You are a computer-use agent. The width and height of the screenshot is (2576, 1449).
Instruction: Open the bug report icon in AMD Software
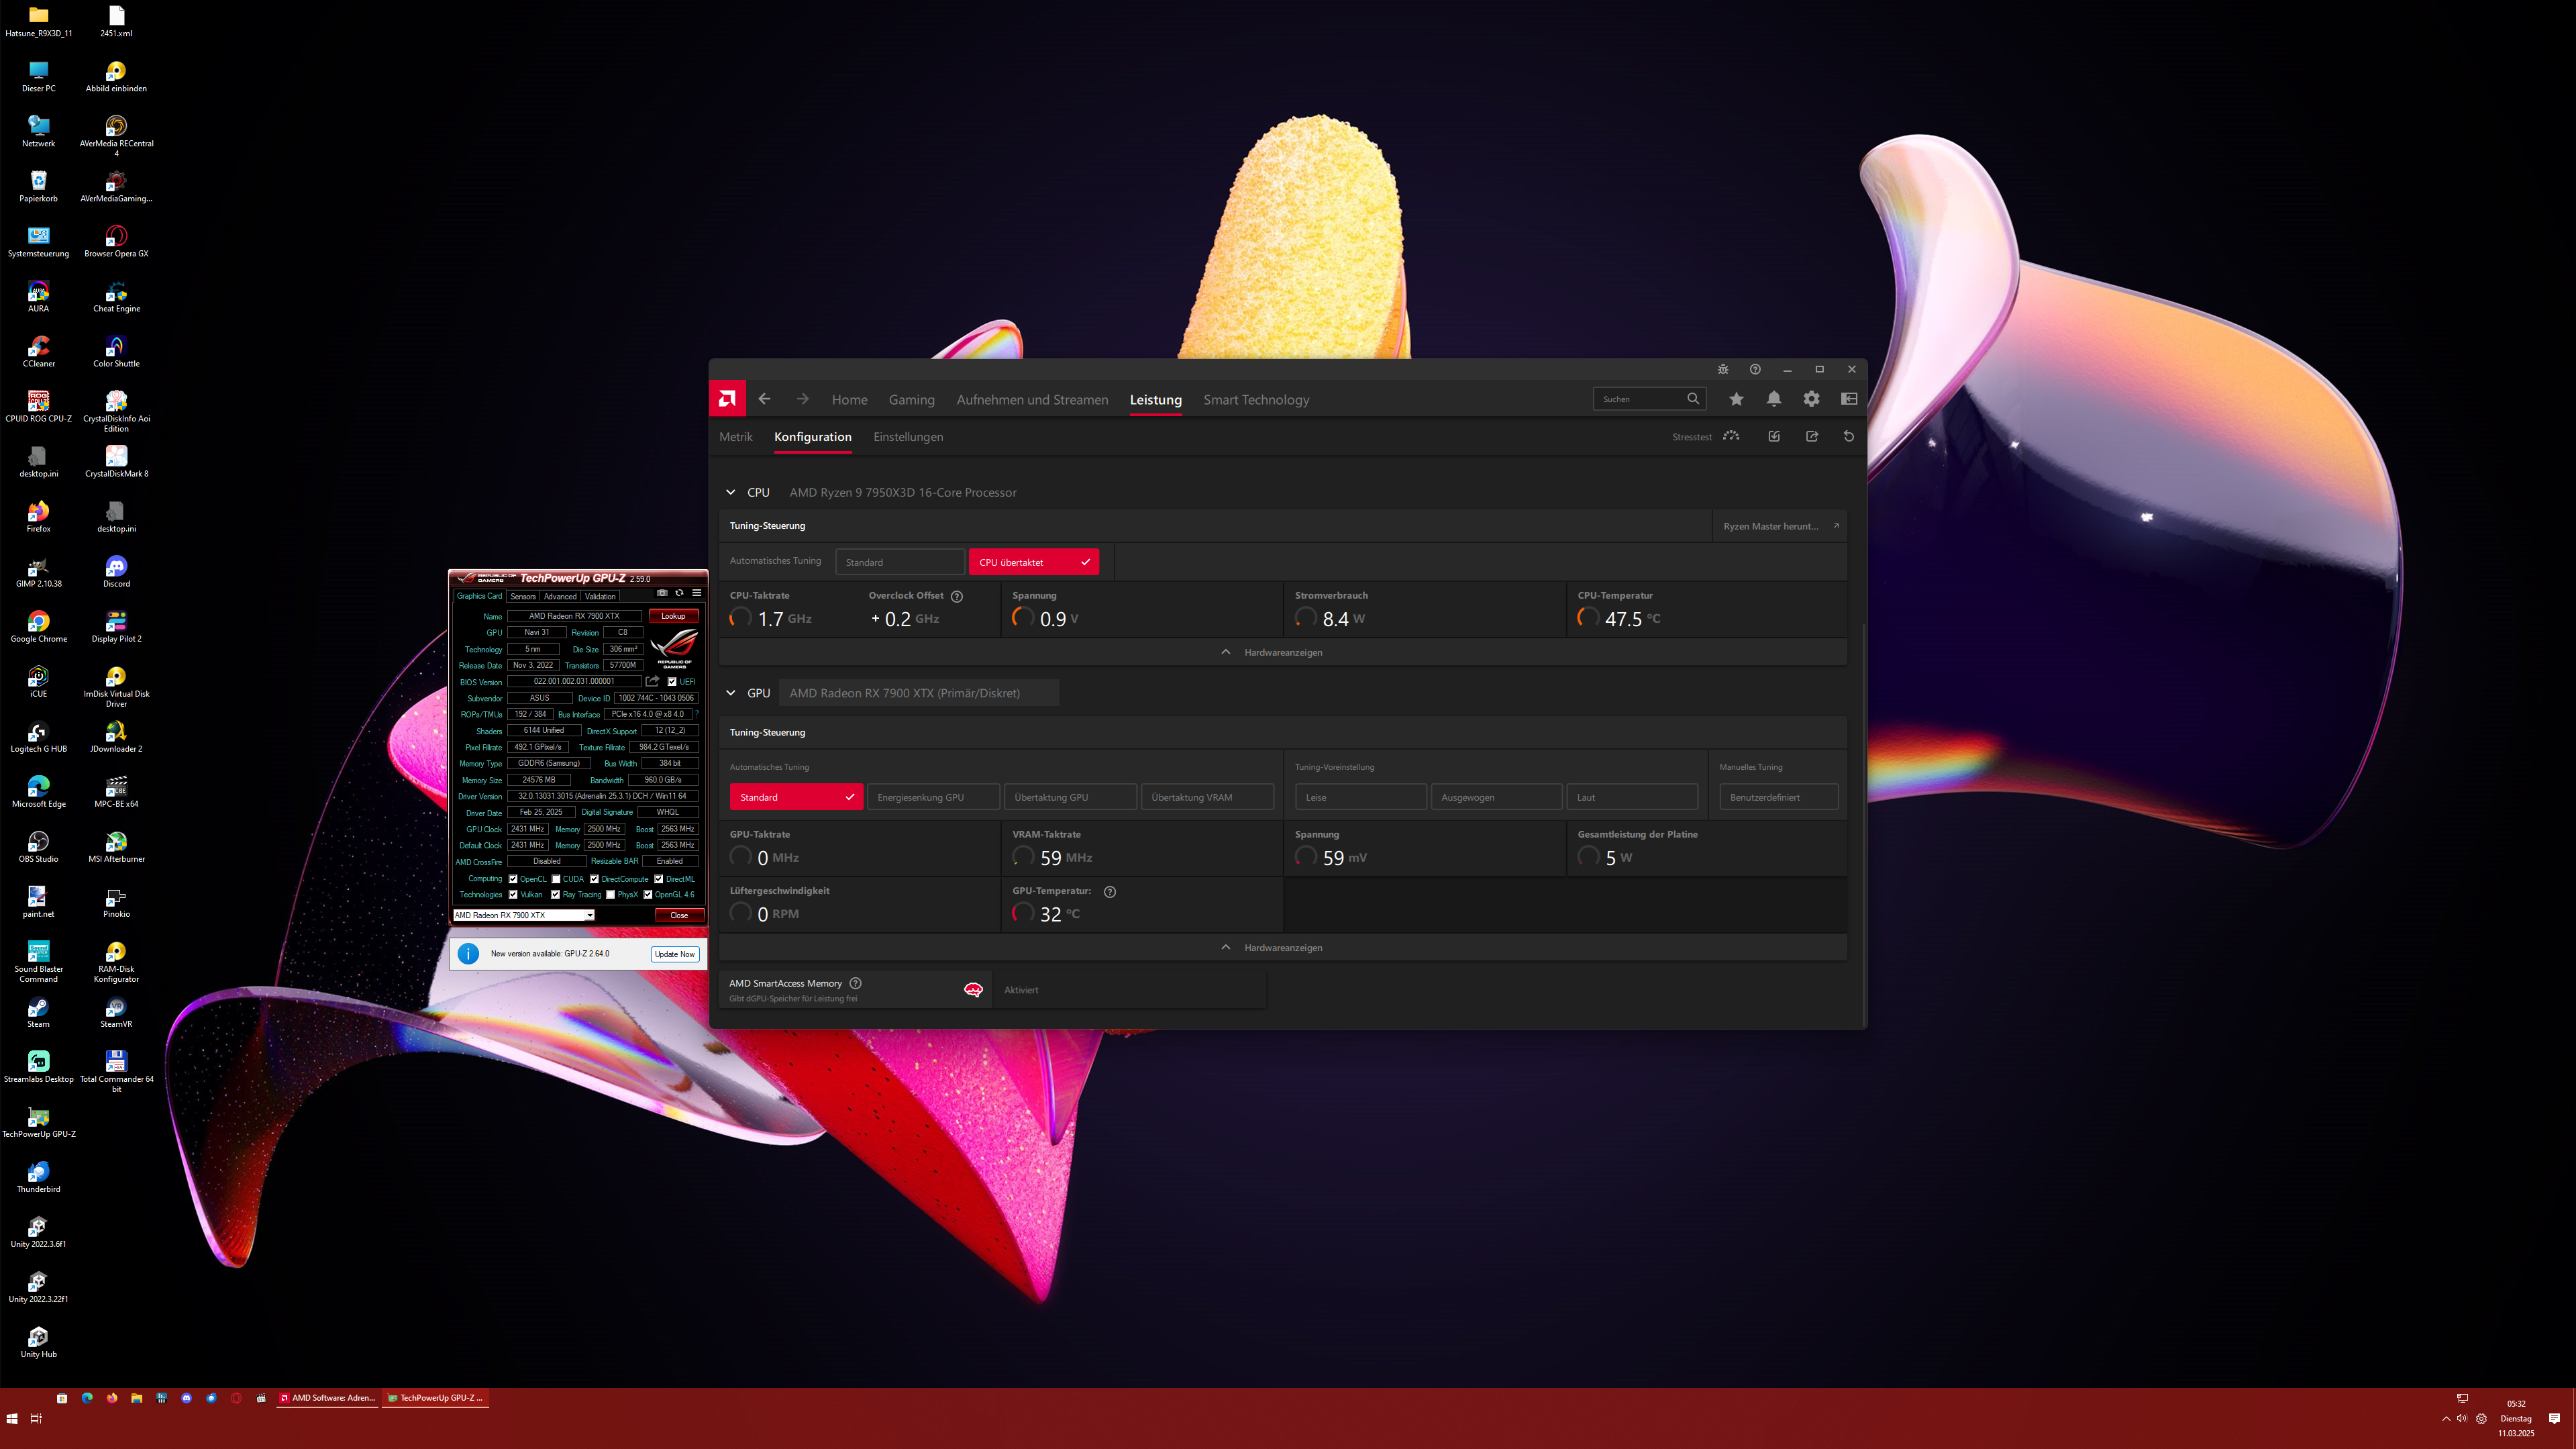click(1723, 369)
